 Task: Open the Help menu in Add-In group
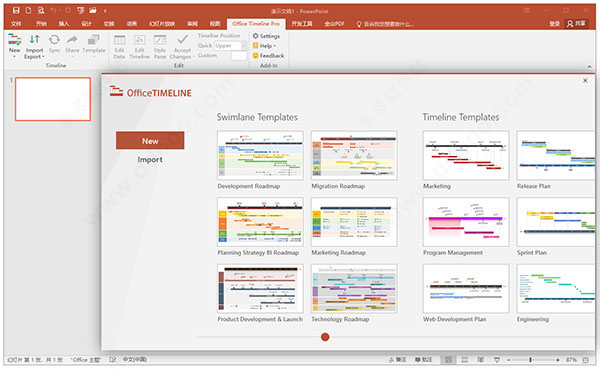tap(264, 46)
